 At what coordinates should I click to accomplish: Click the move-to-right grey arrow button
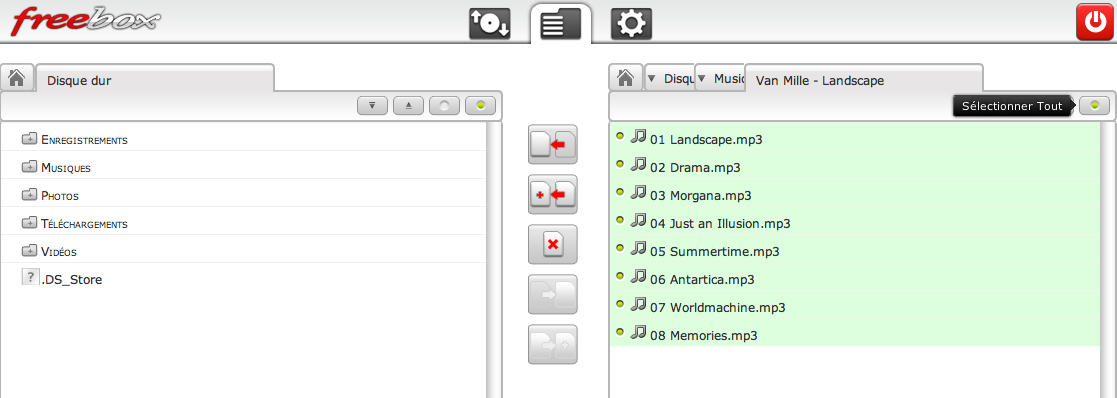click(x=552, y=294)
